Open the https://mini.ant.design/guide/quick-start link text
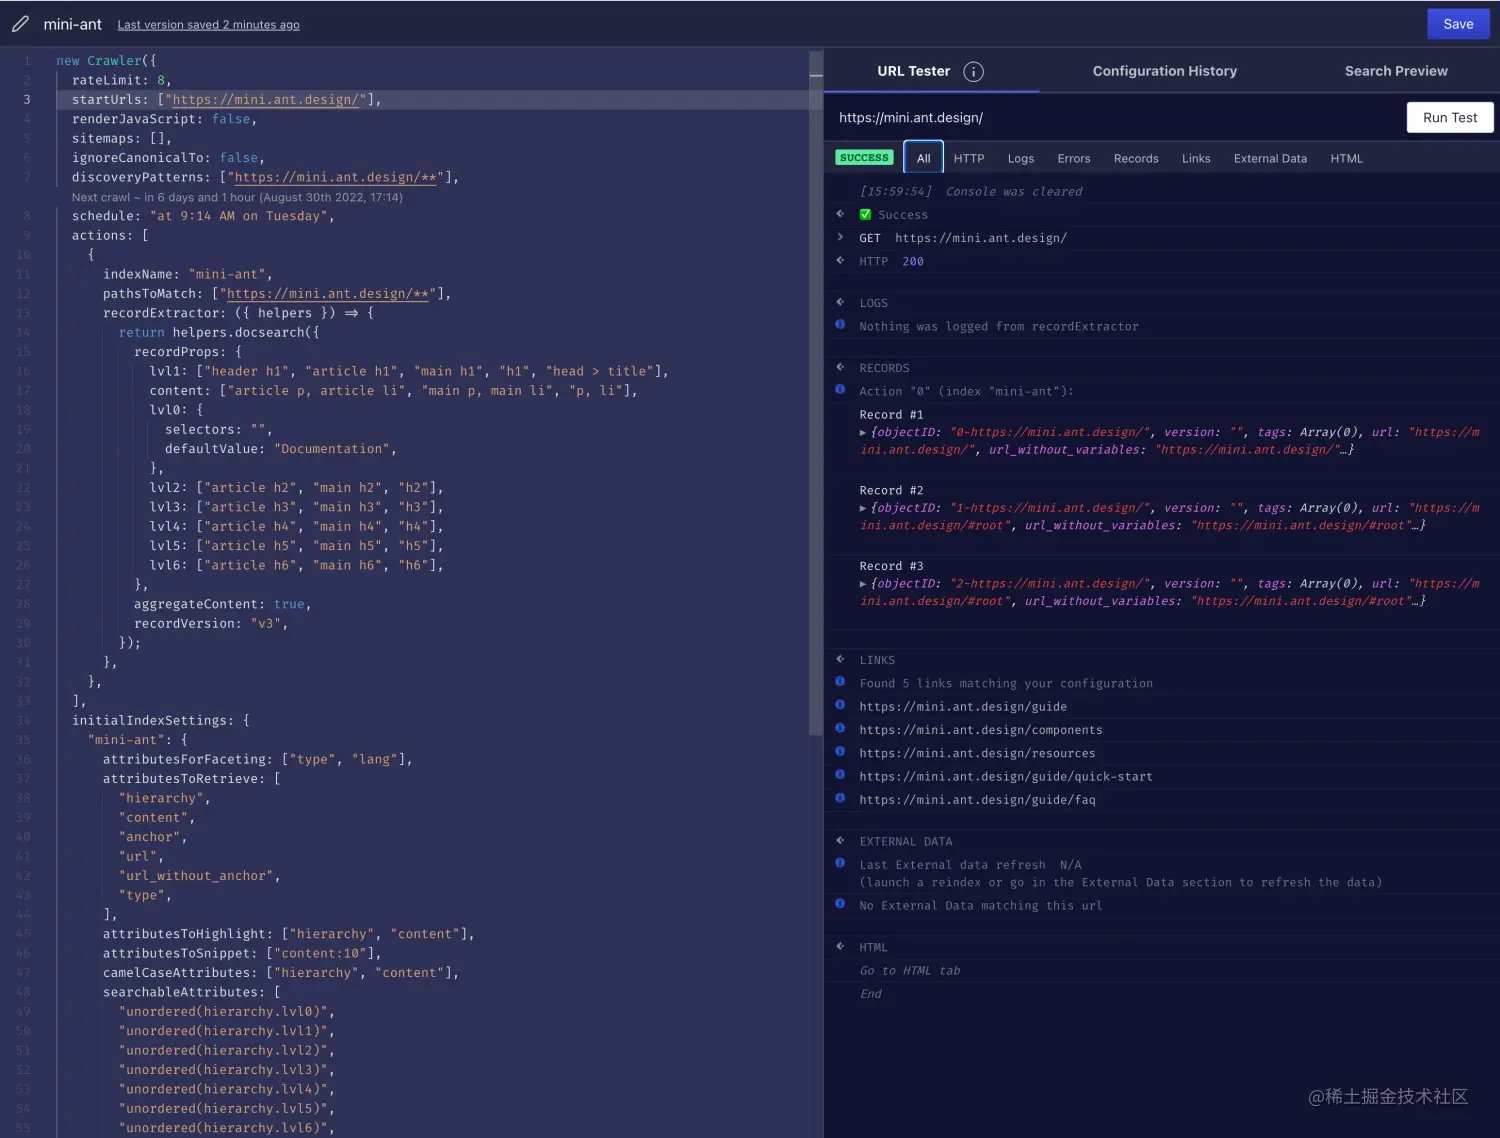This screenshot has width=1500, height=1138. [x=1006, y=776]
